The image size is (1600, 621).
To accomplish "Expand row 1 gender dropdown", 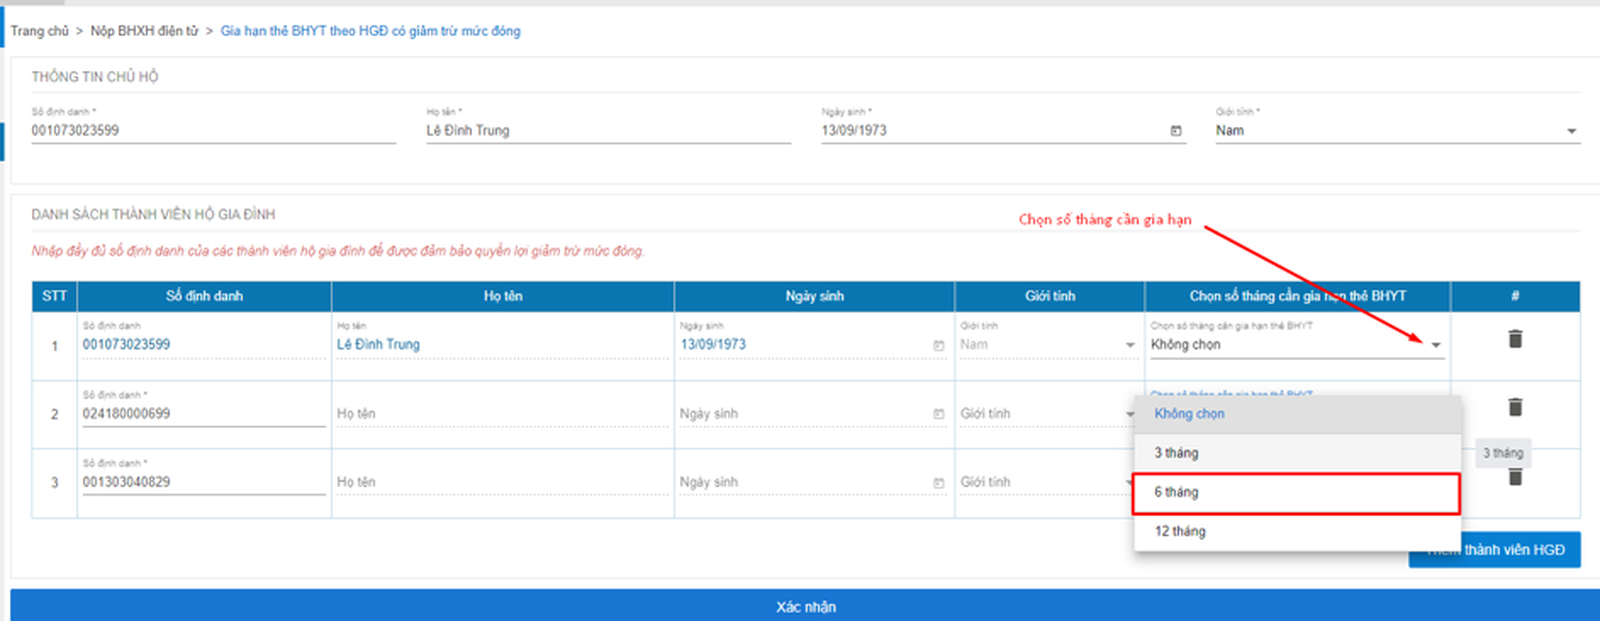I will click(x=1130, y=345).
